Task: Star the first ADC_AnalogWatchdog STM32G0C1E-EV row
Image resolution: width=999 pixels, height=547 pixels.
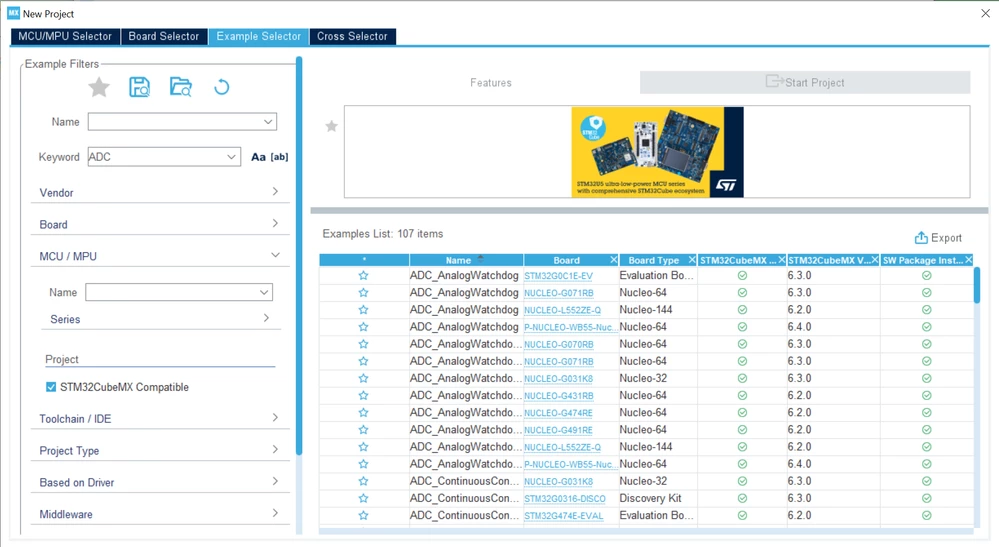Action: [x=363, y=276]
